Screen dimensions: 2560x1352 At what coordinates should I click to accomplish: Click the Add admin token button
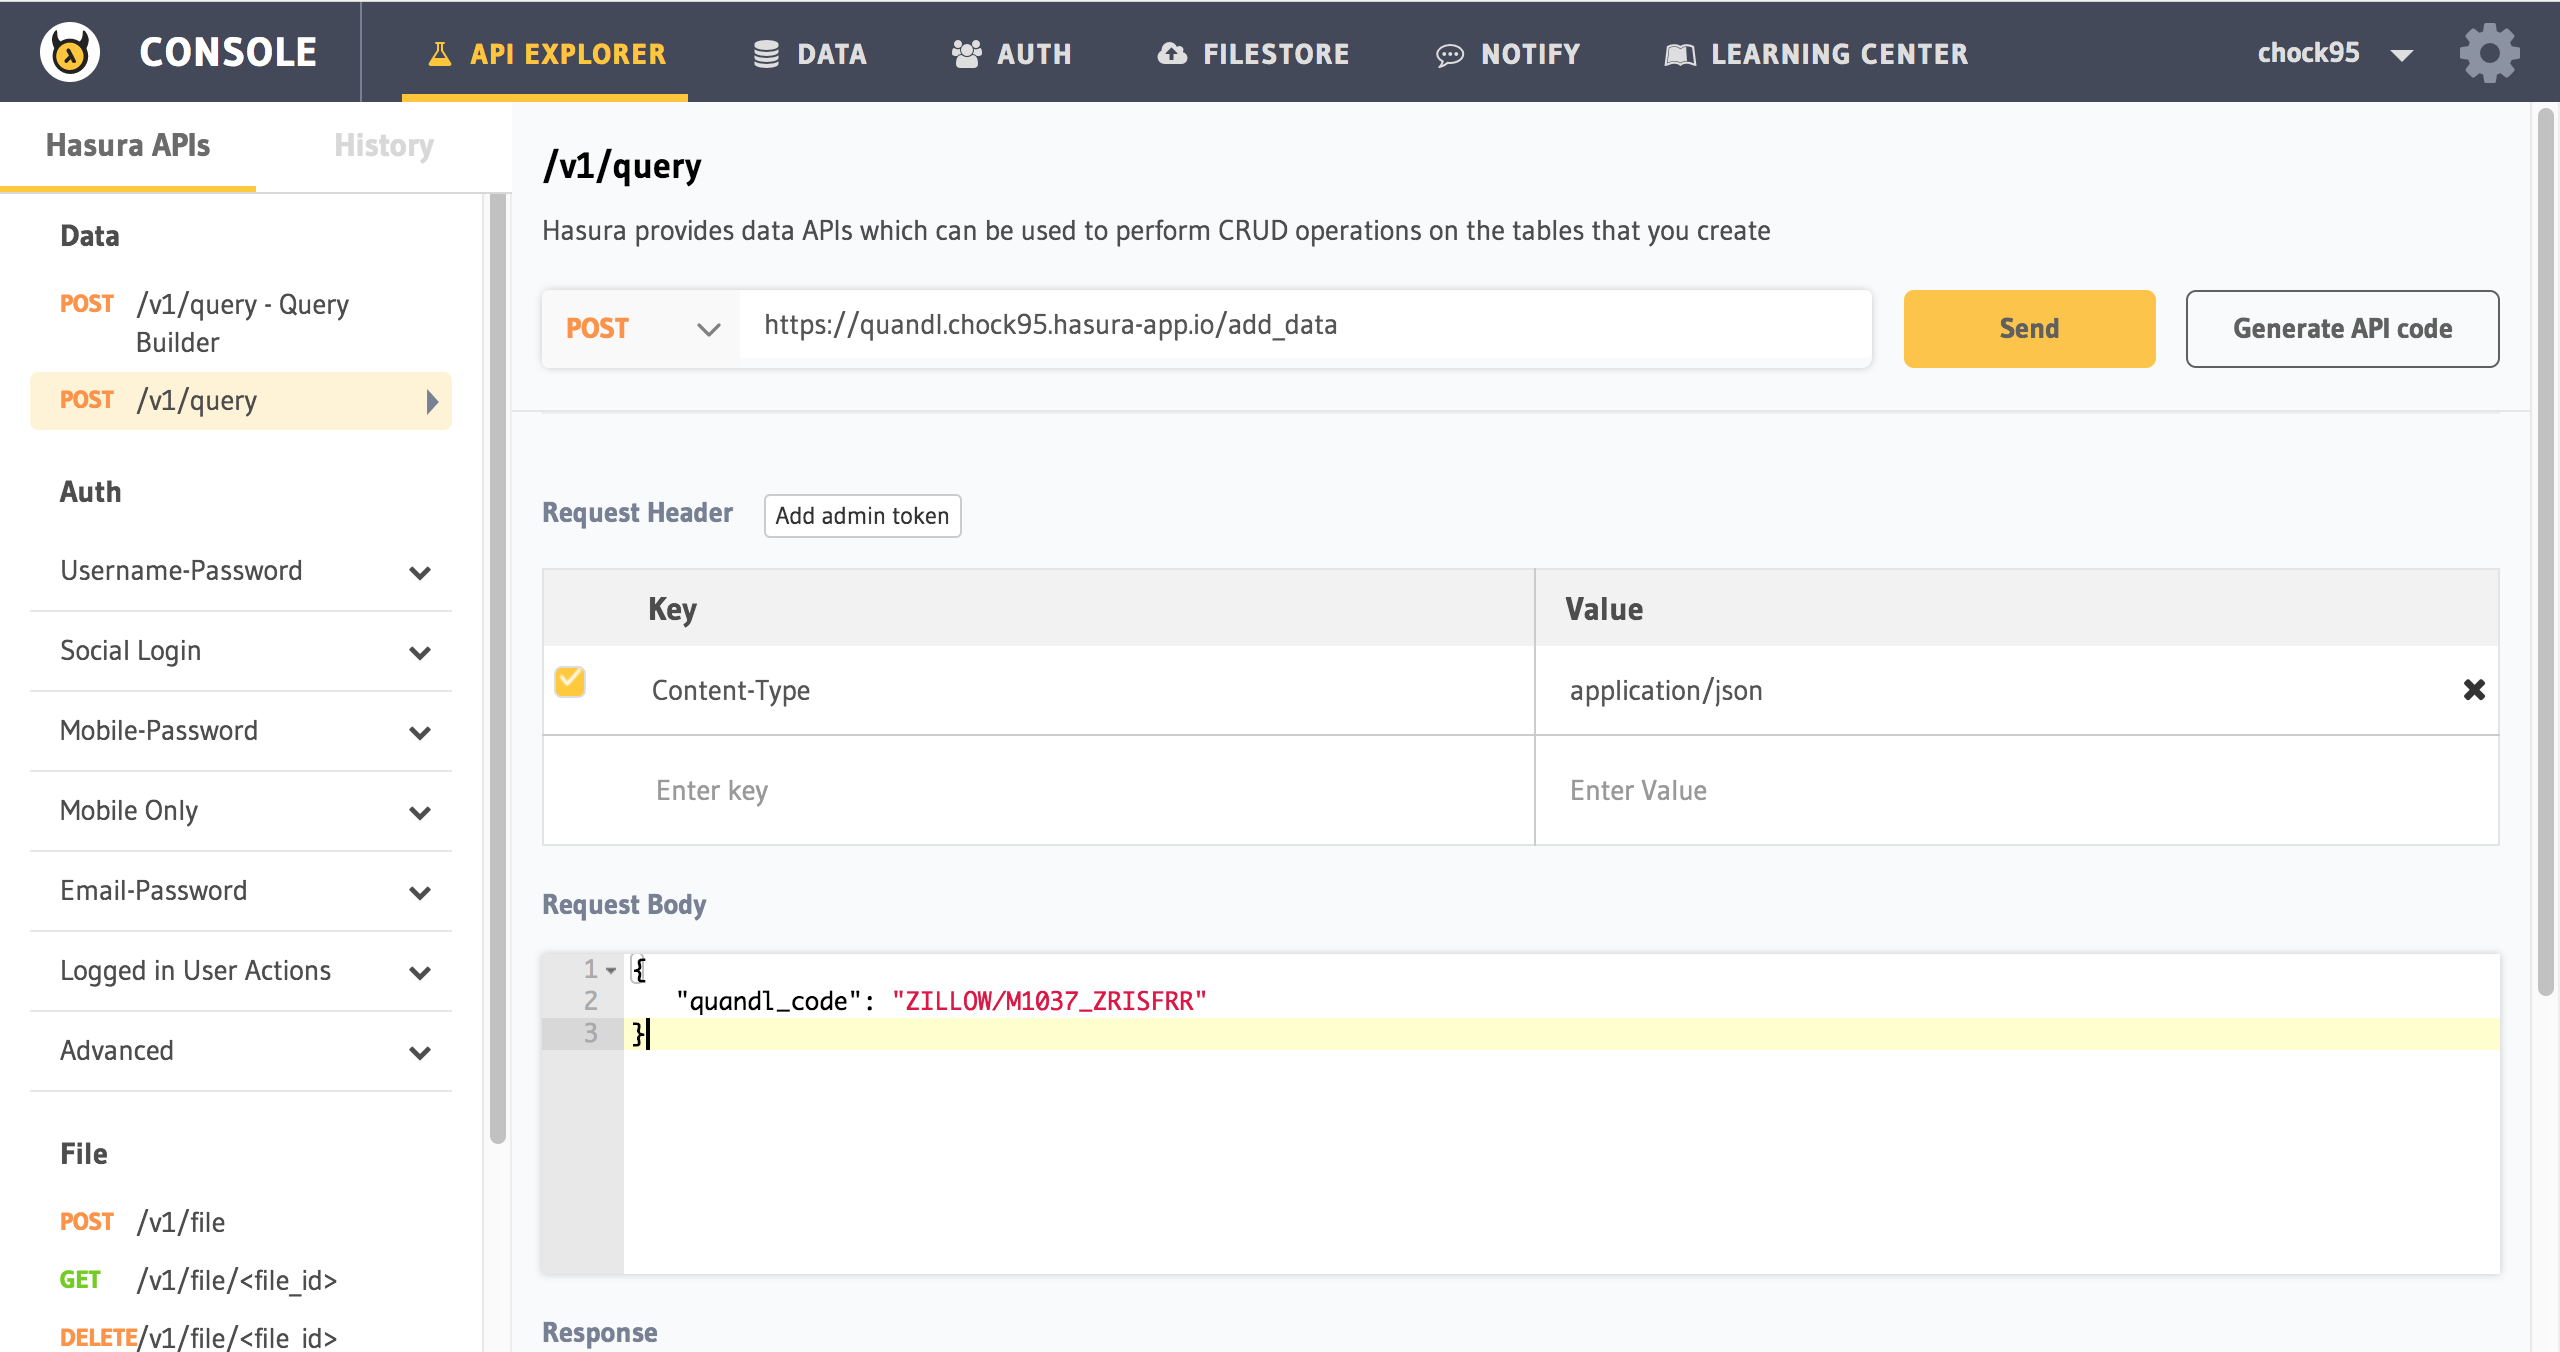point(862,516)
